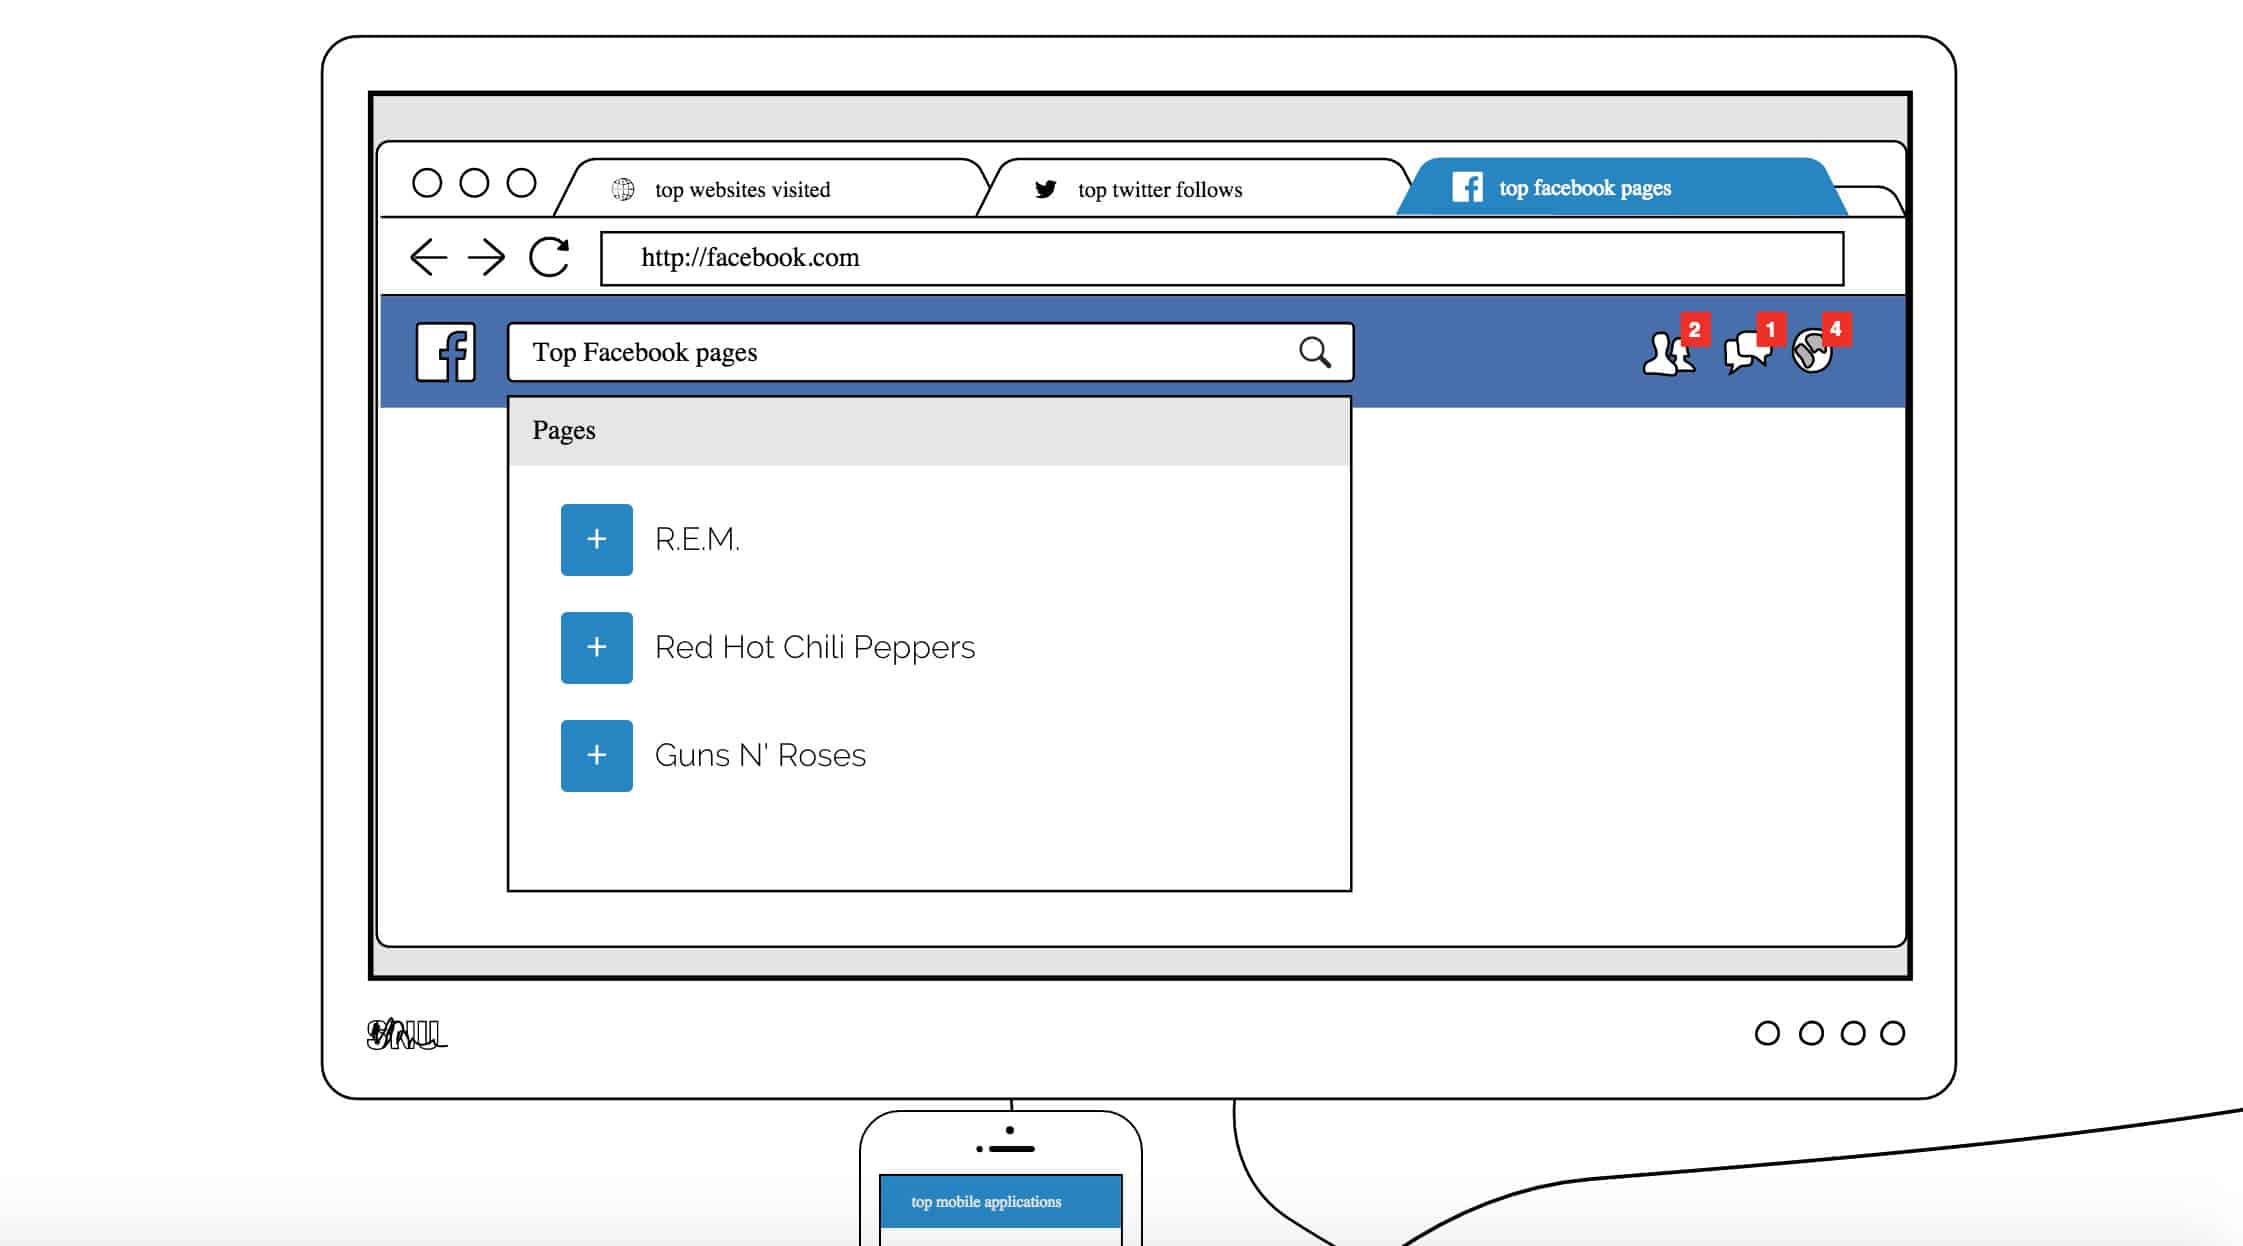Screen dimensions: 2243x1246
Task: Click the browser back arrow
Action: coord(428,257)
